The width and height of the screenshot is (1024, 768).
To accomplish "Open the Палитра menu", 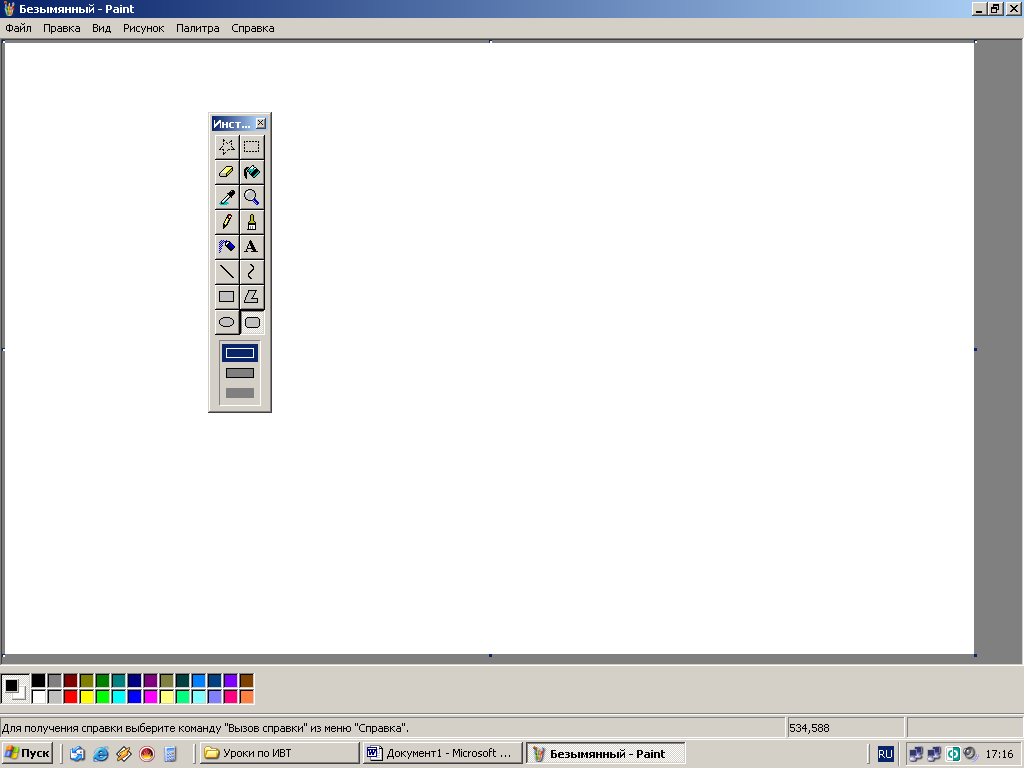I will (197, 28).
